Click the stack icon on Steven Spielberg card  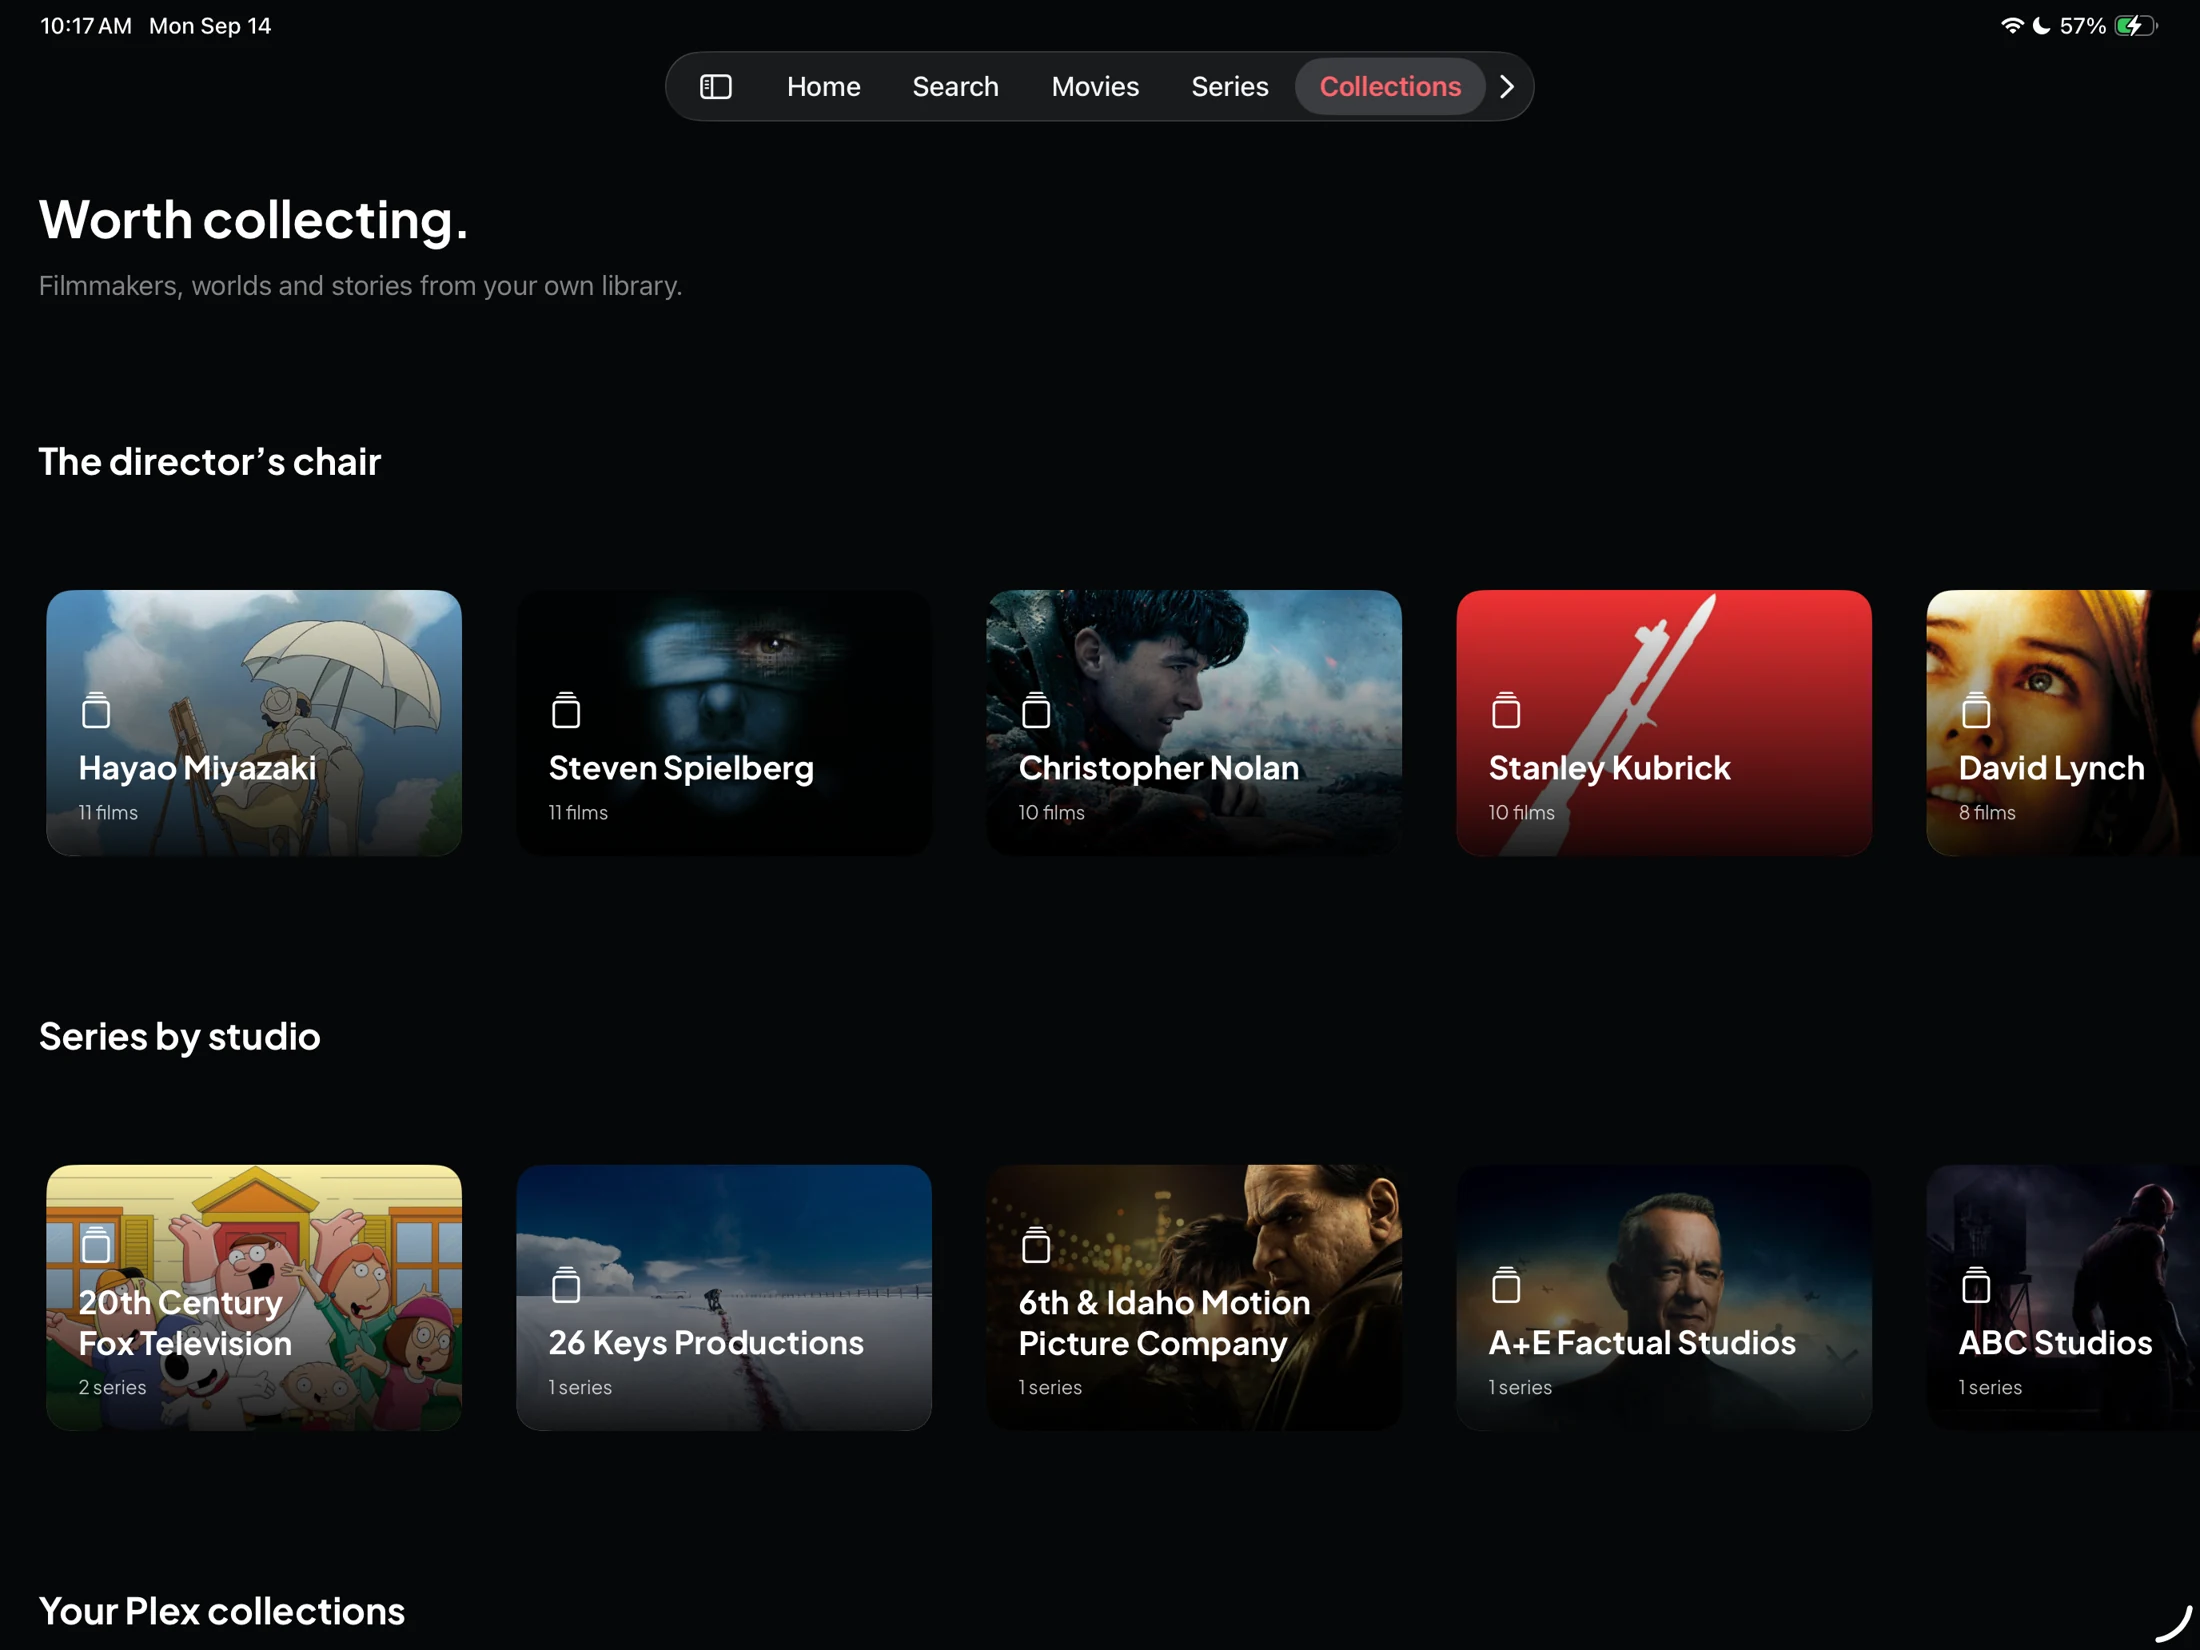[566, 710]
